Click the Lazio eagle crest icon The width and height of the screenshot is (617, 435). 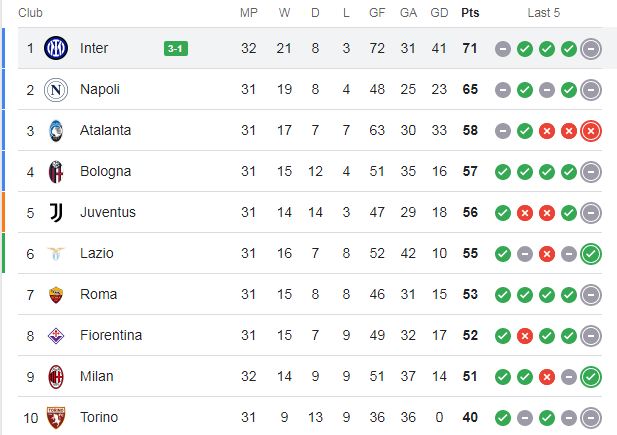(56, 254)
